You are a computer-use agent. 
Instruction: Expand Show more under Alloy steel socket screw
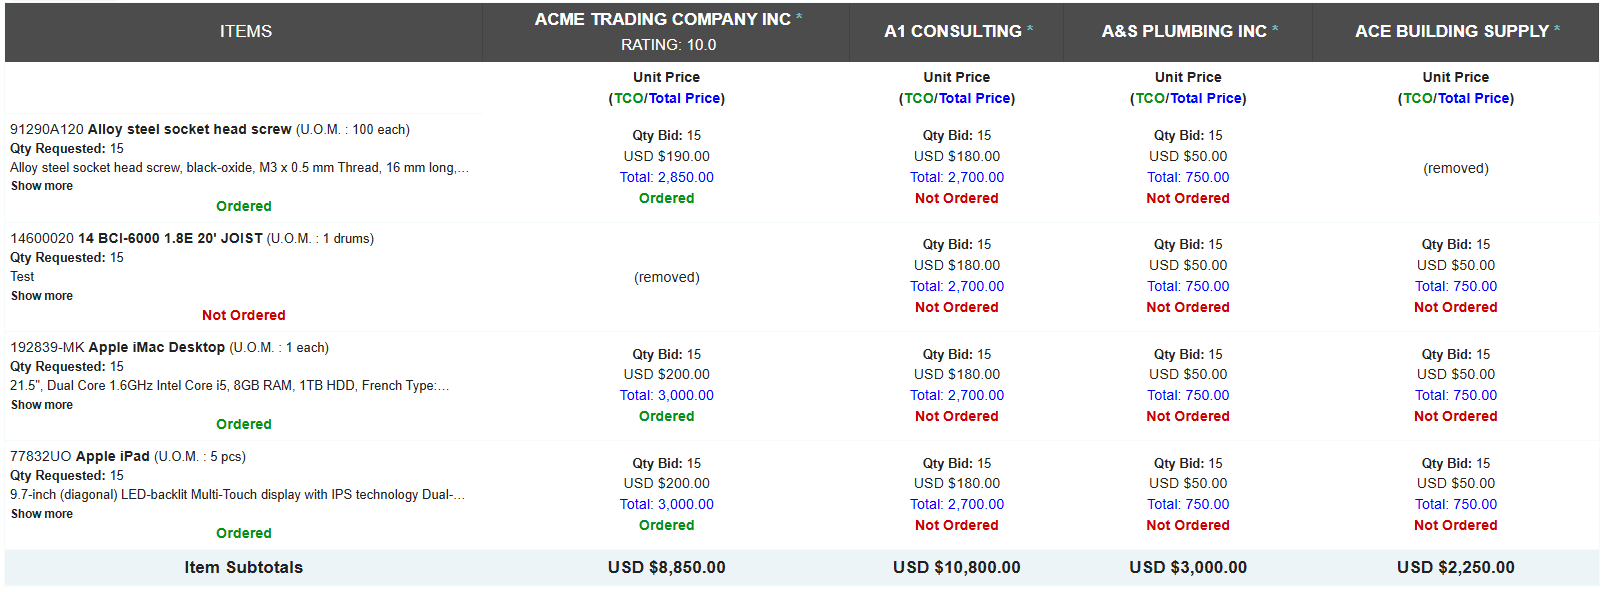point(42,186)
